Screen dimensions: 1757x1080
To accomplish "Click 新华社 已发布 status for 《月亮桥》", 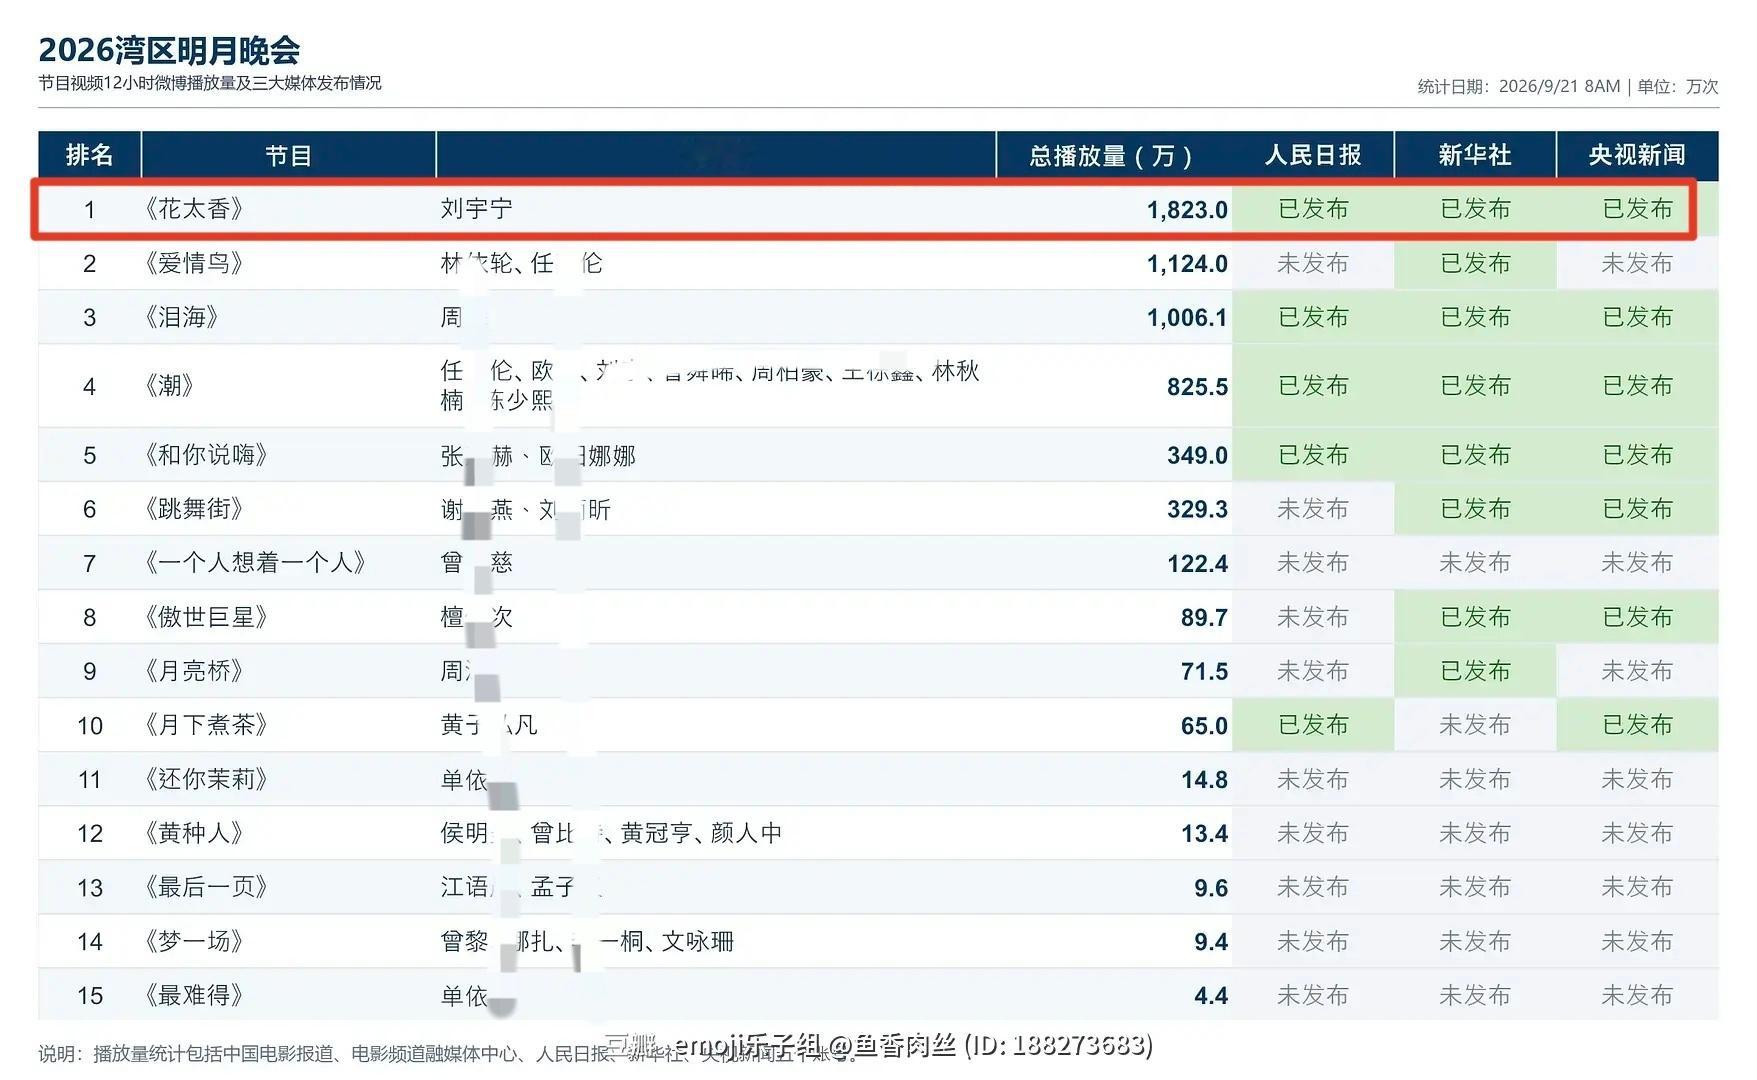I will pos(1474,671).
